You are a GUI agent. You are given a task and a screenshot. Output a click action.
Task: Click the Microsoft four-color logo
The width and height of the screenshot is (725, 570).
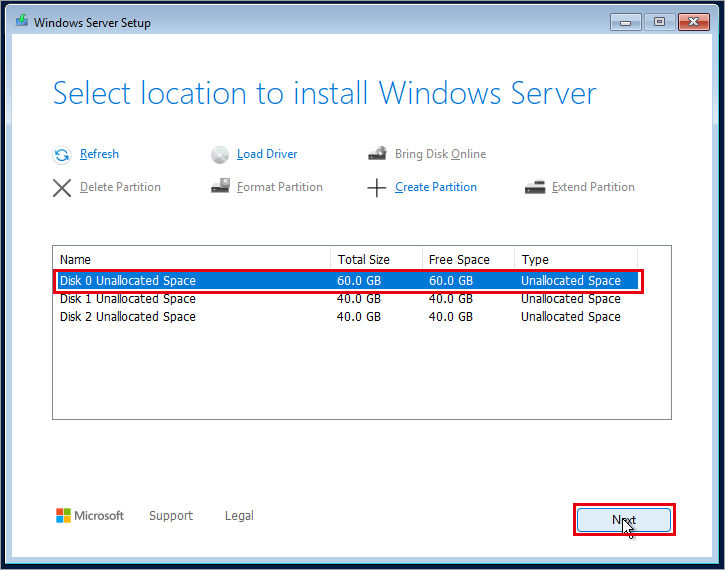(63, 515)
